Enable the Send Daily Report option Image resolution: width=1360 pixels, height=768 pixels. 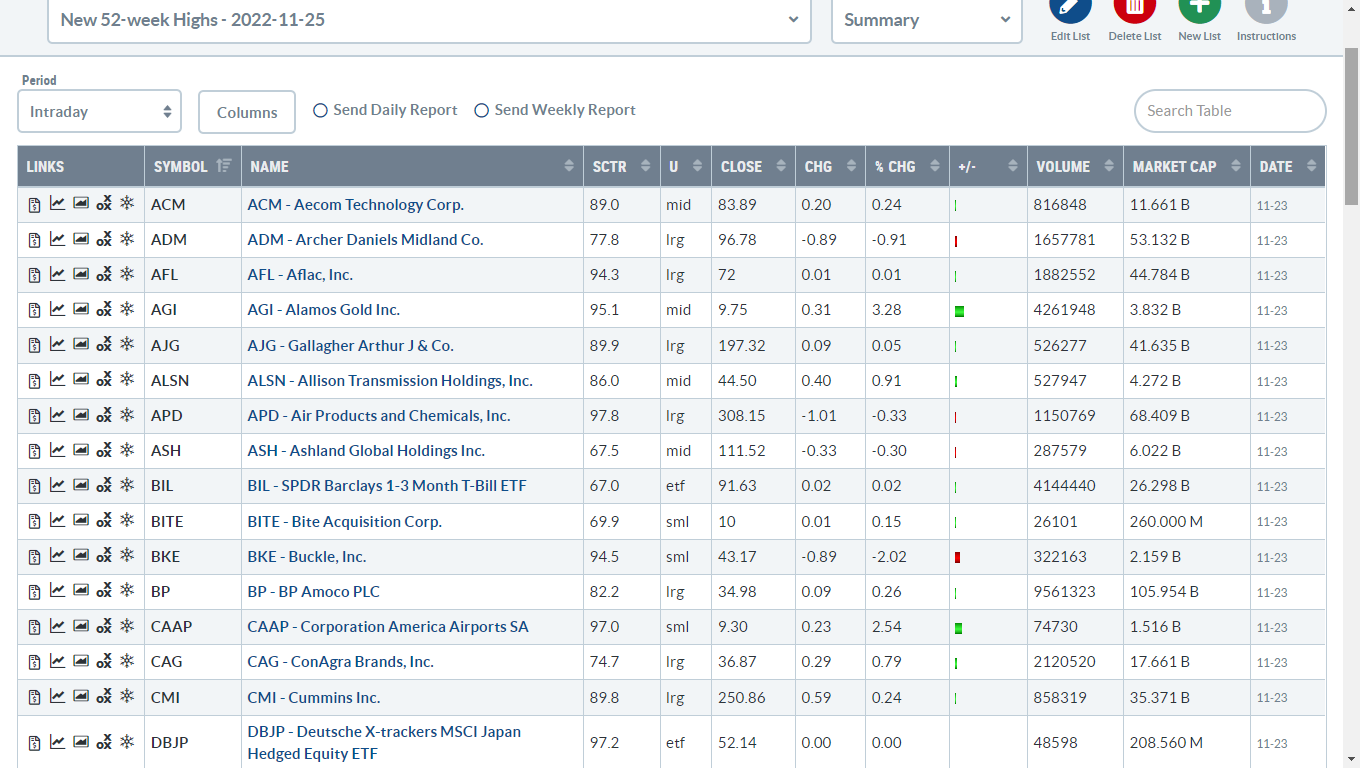coord(321,110)
